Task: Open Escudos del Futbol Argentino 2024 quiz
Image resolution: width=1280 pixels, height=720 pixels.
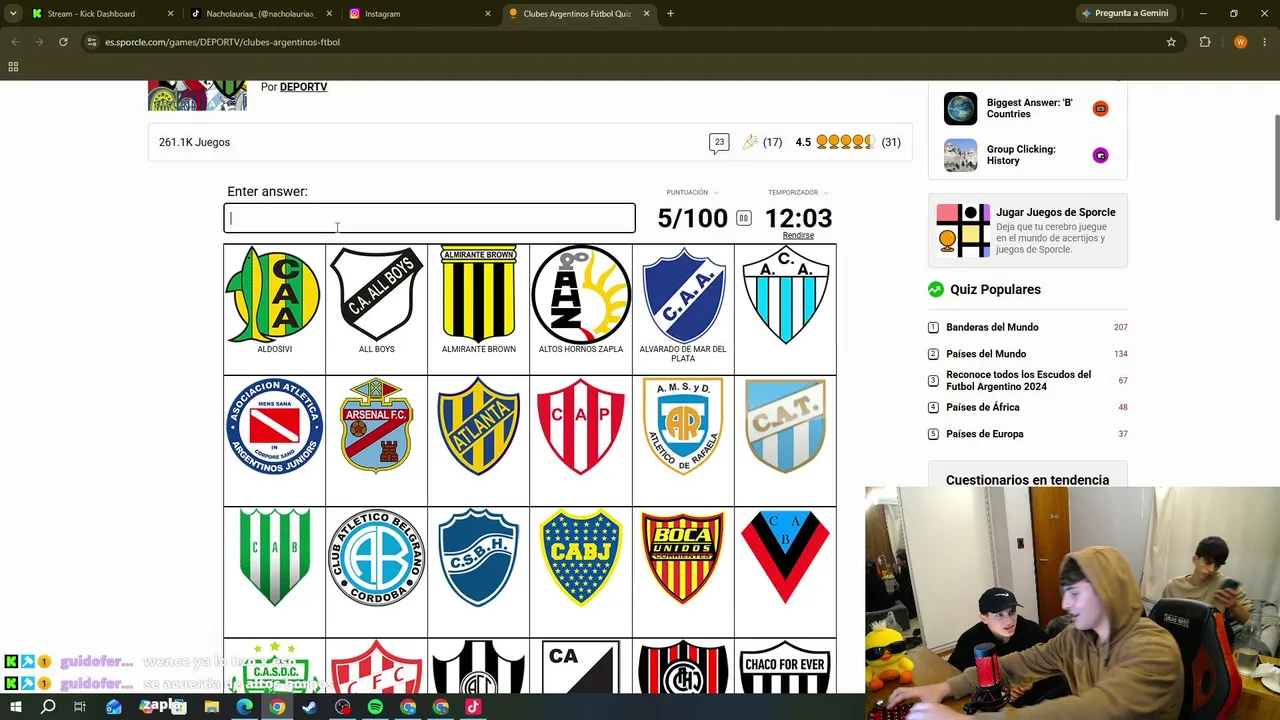Action: pos(1018,380)
